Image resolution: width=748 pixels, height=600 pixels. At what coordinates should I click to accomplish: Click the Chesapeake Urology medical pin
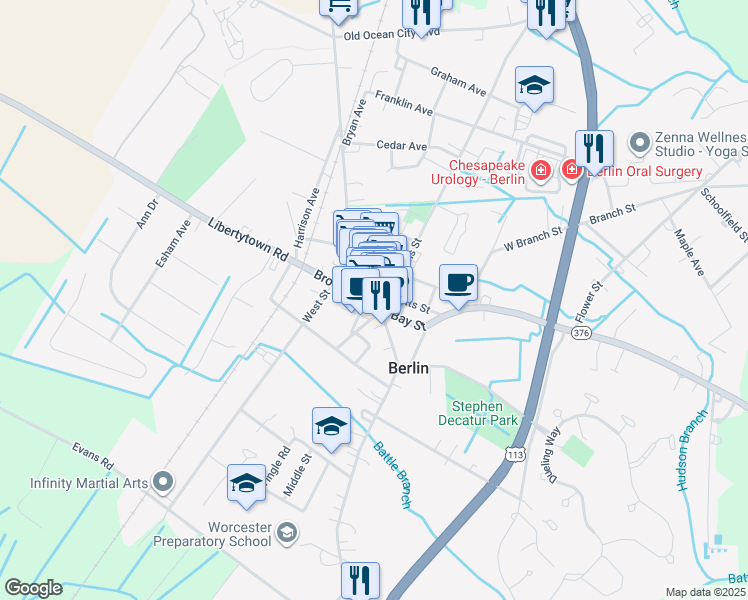coord(540,170)
